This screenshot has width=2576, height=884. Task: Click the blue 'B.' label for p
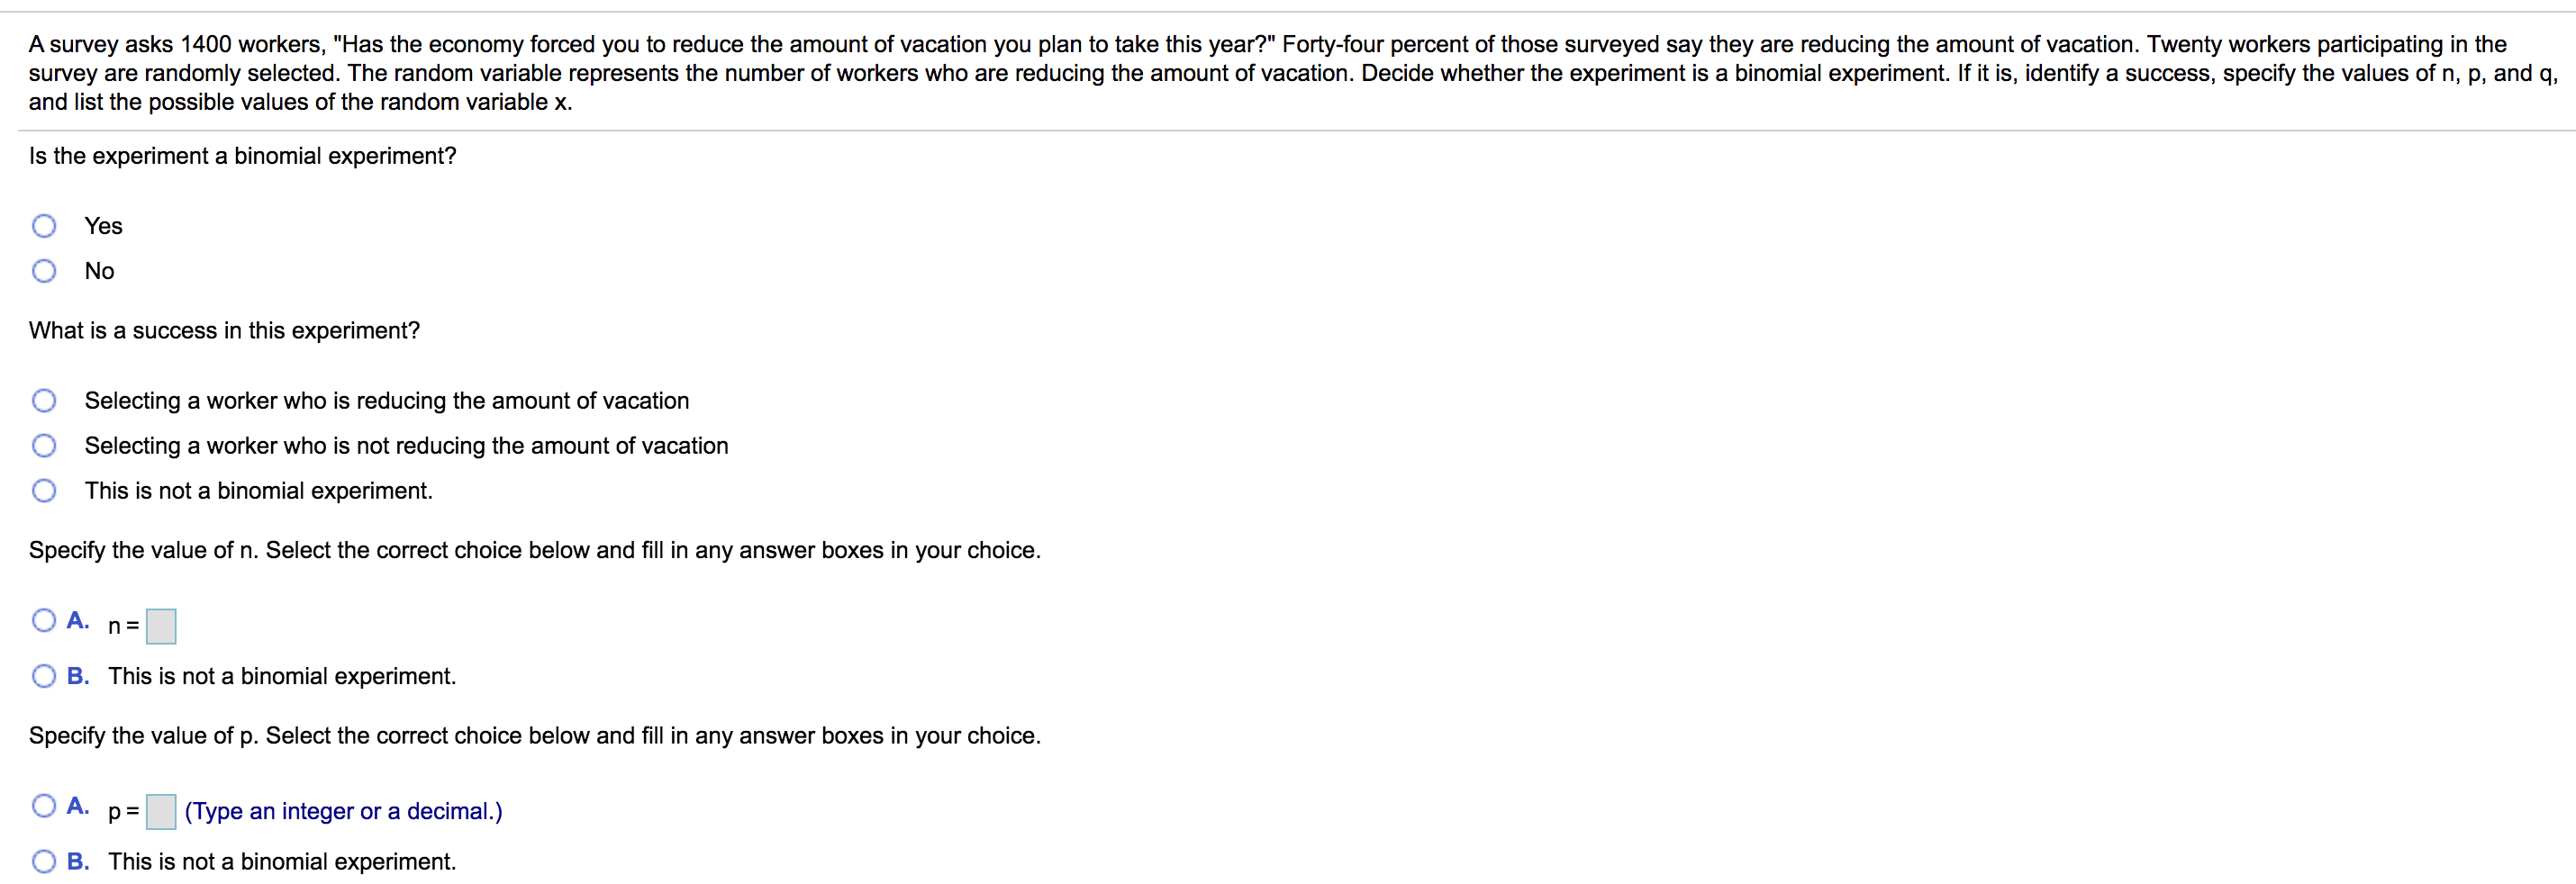click(x=78, y=862)
